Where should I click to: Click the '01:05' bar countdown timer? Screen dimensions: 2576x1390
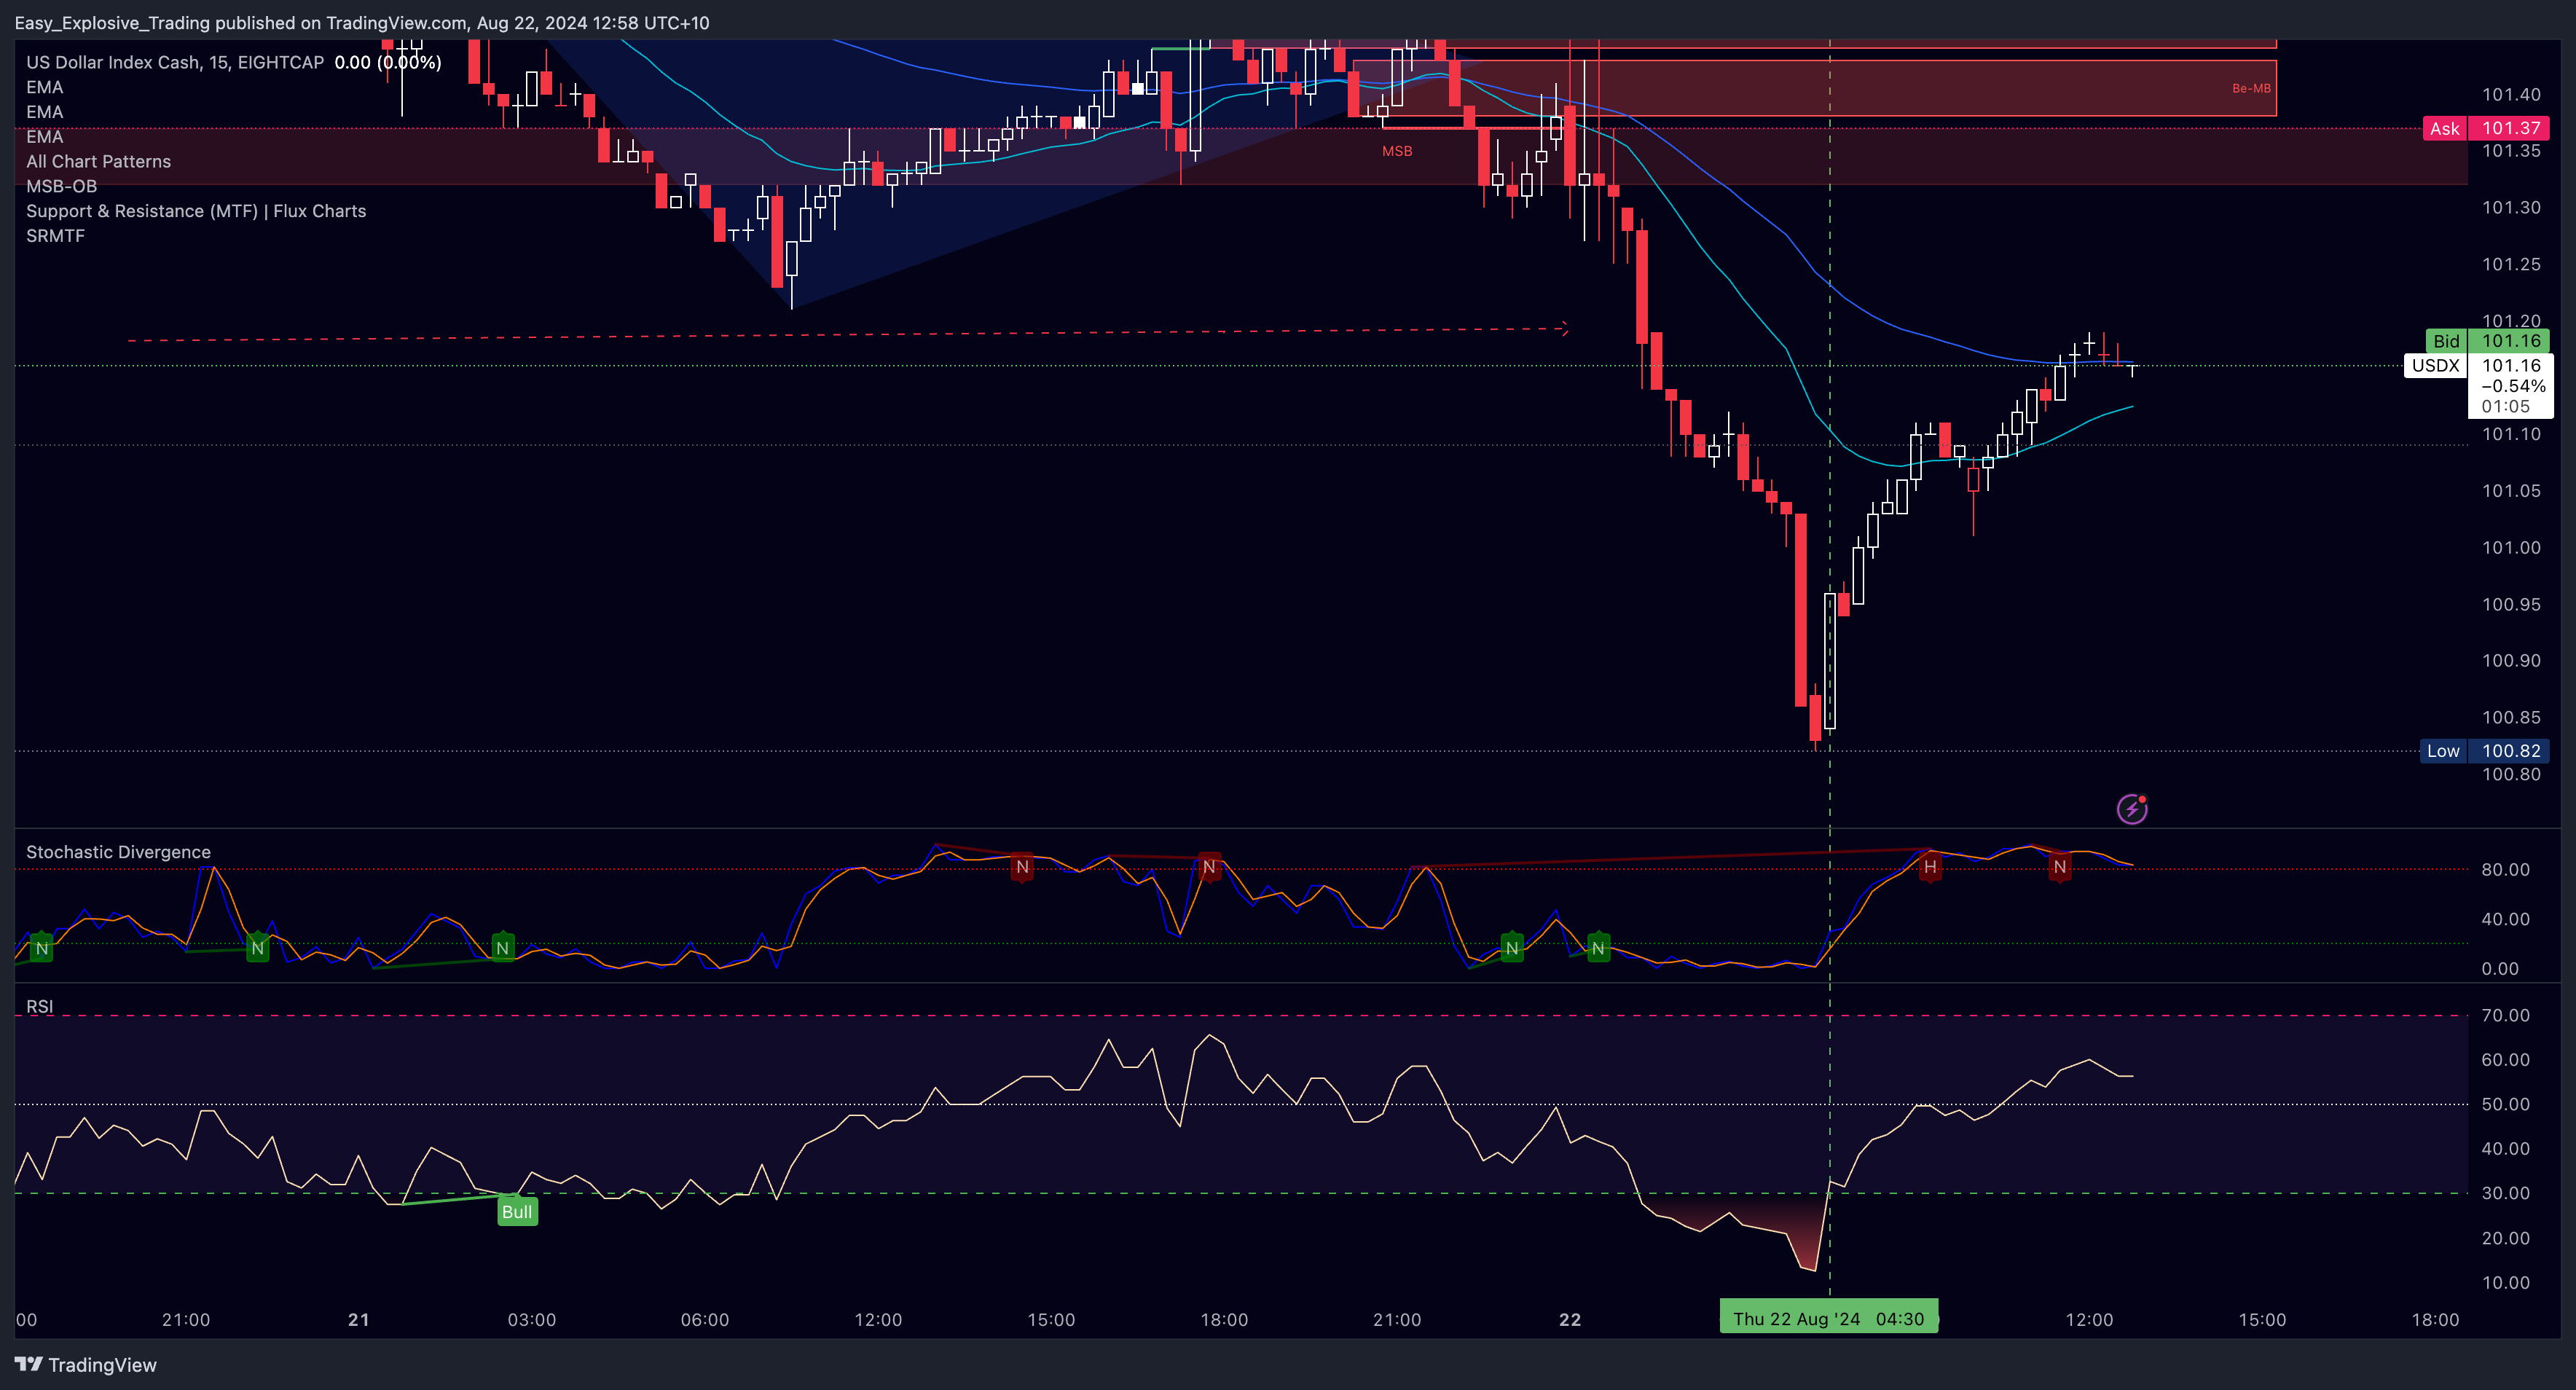(2505, 407)
